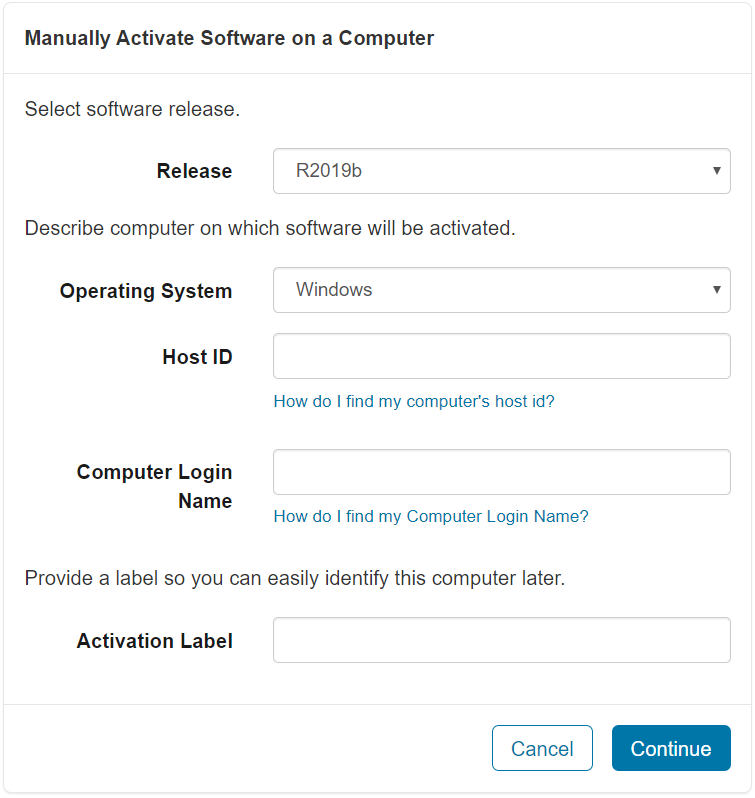Open the Operating System dropdown showing Windows
The width and height of the screenshot is (755, 798).
tap(502, 290)
